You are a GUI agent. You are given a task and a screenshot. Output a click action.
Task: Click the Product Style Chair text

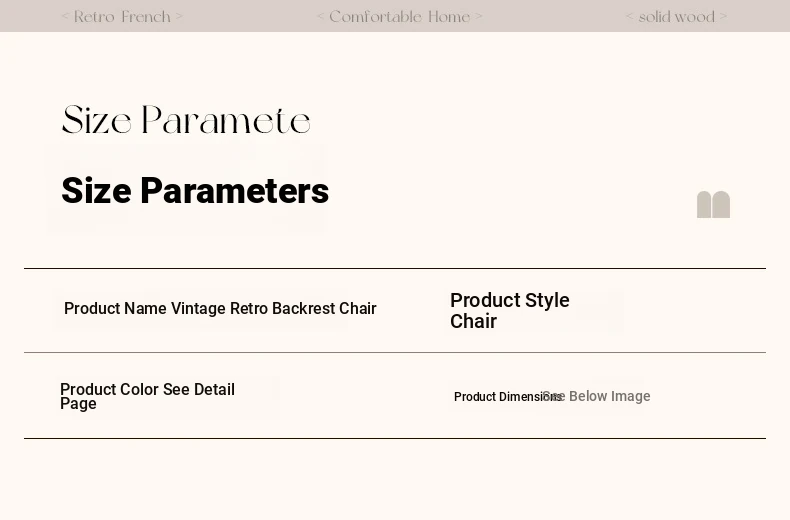(x=510, y=311)
